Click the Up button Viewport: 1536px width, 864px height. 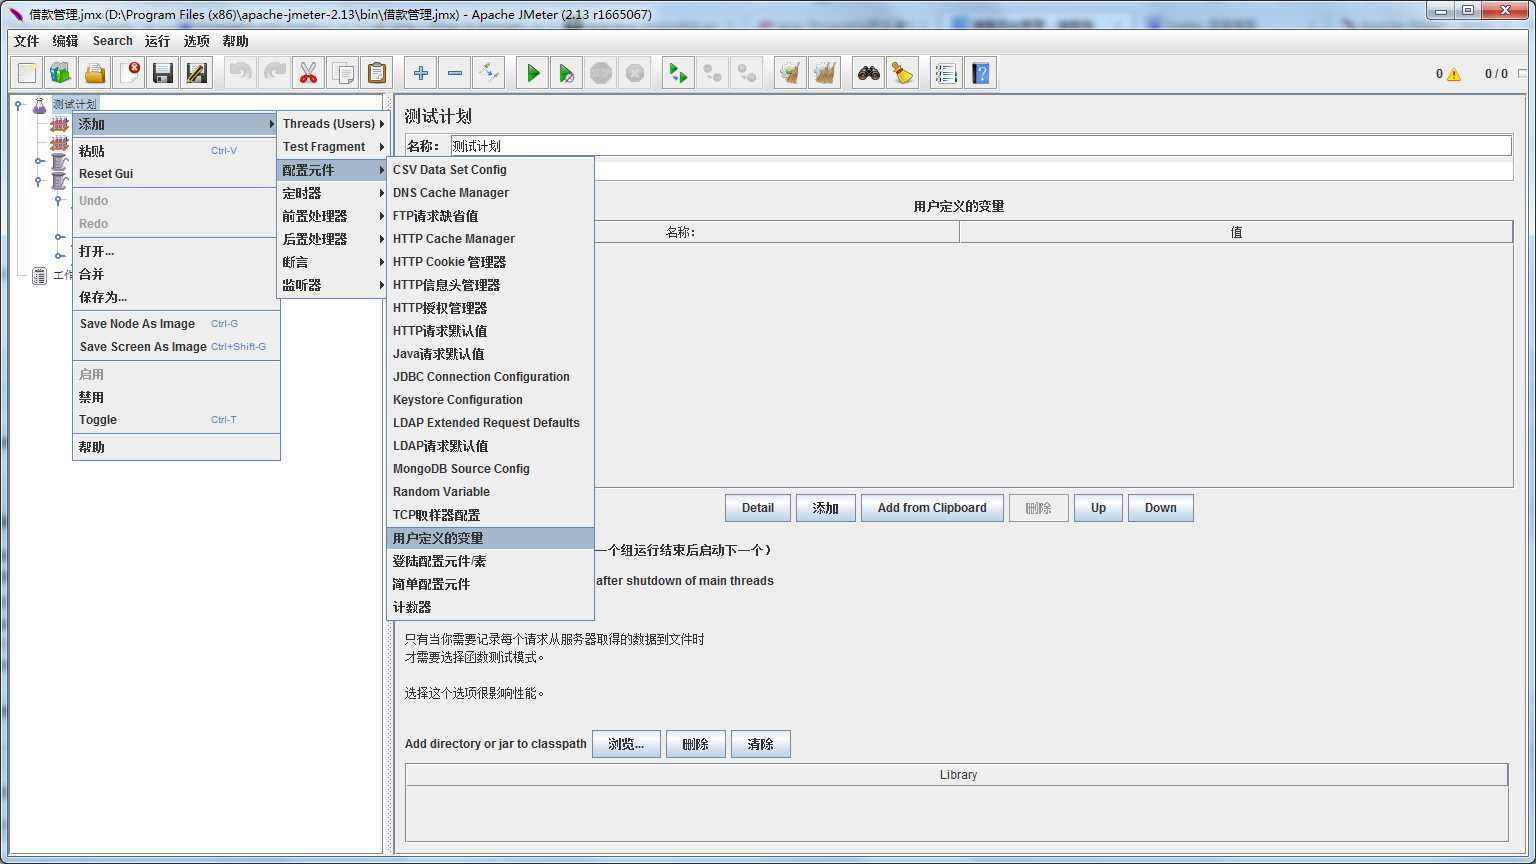[1098, 508]
